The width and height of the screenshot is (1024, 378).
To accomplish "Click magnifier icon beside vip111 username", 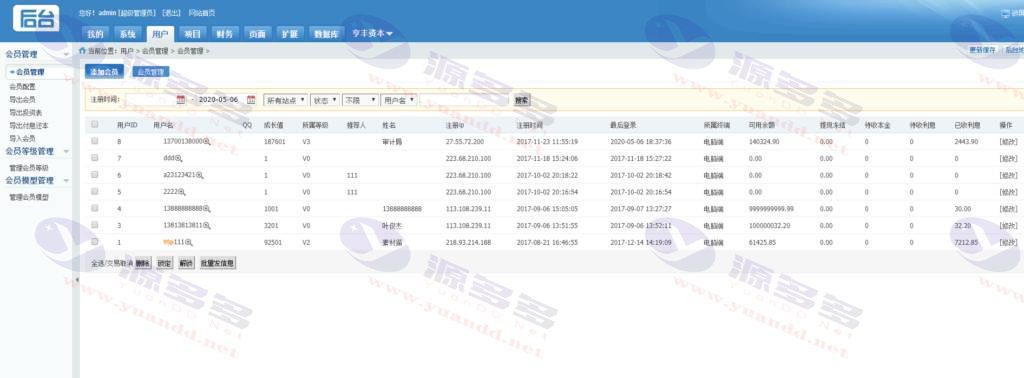I will tap(189, 242).
